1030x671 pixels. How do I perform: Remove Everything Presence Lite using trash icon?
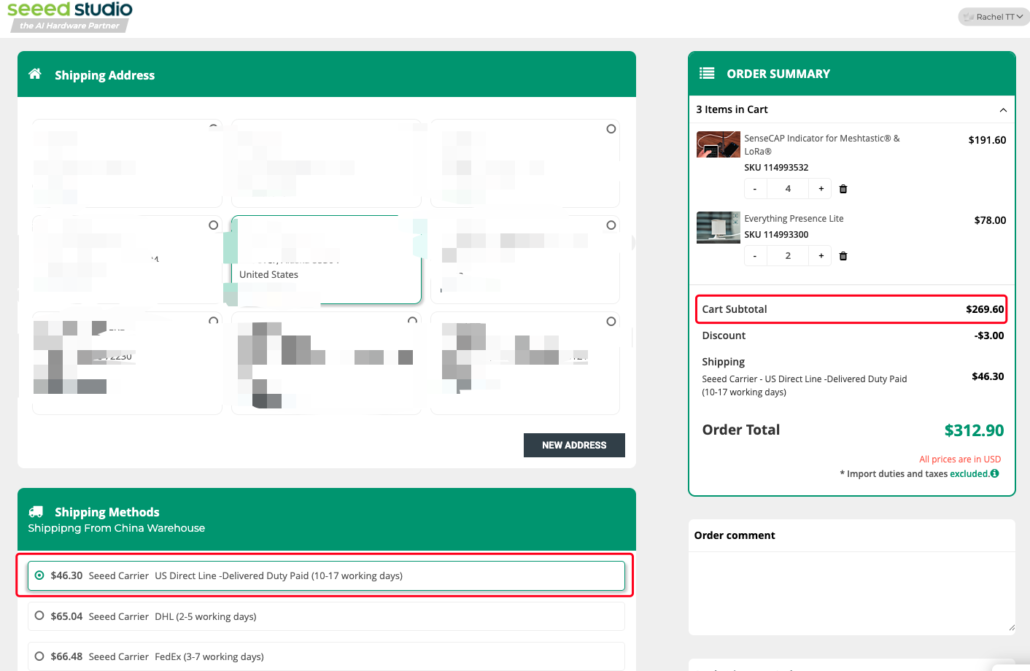click(x=843, y=256)
